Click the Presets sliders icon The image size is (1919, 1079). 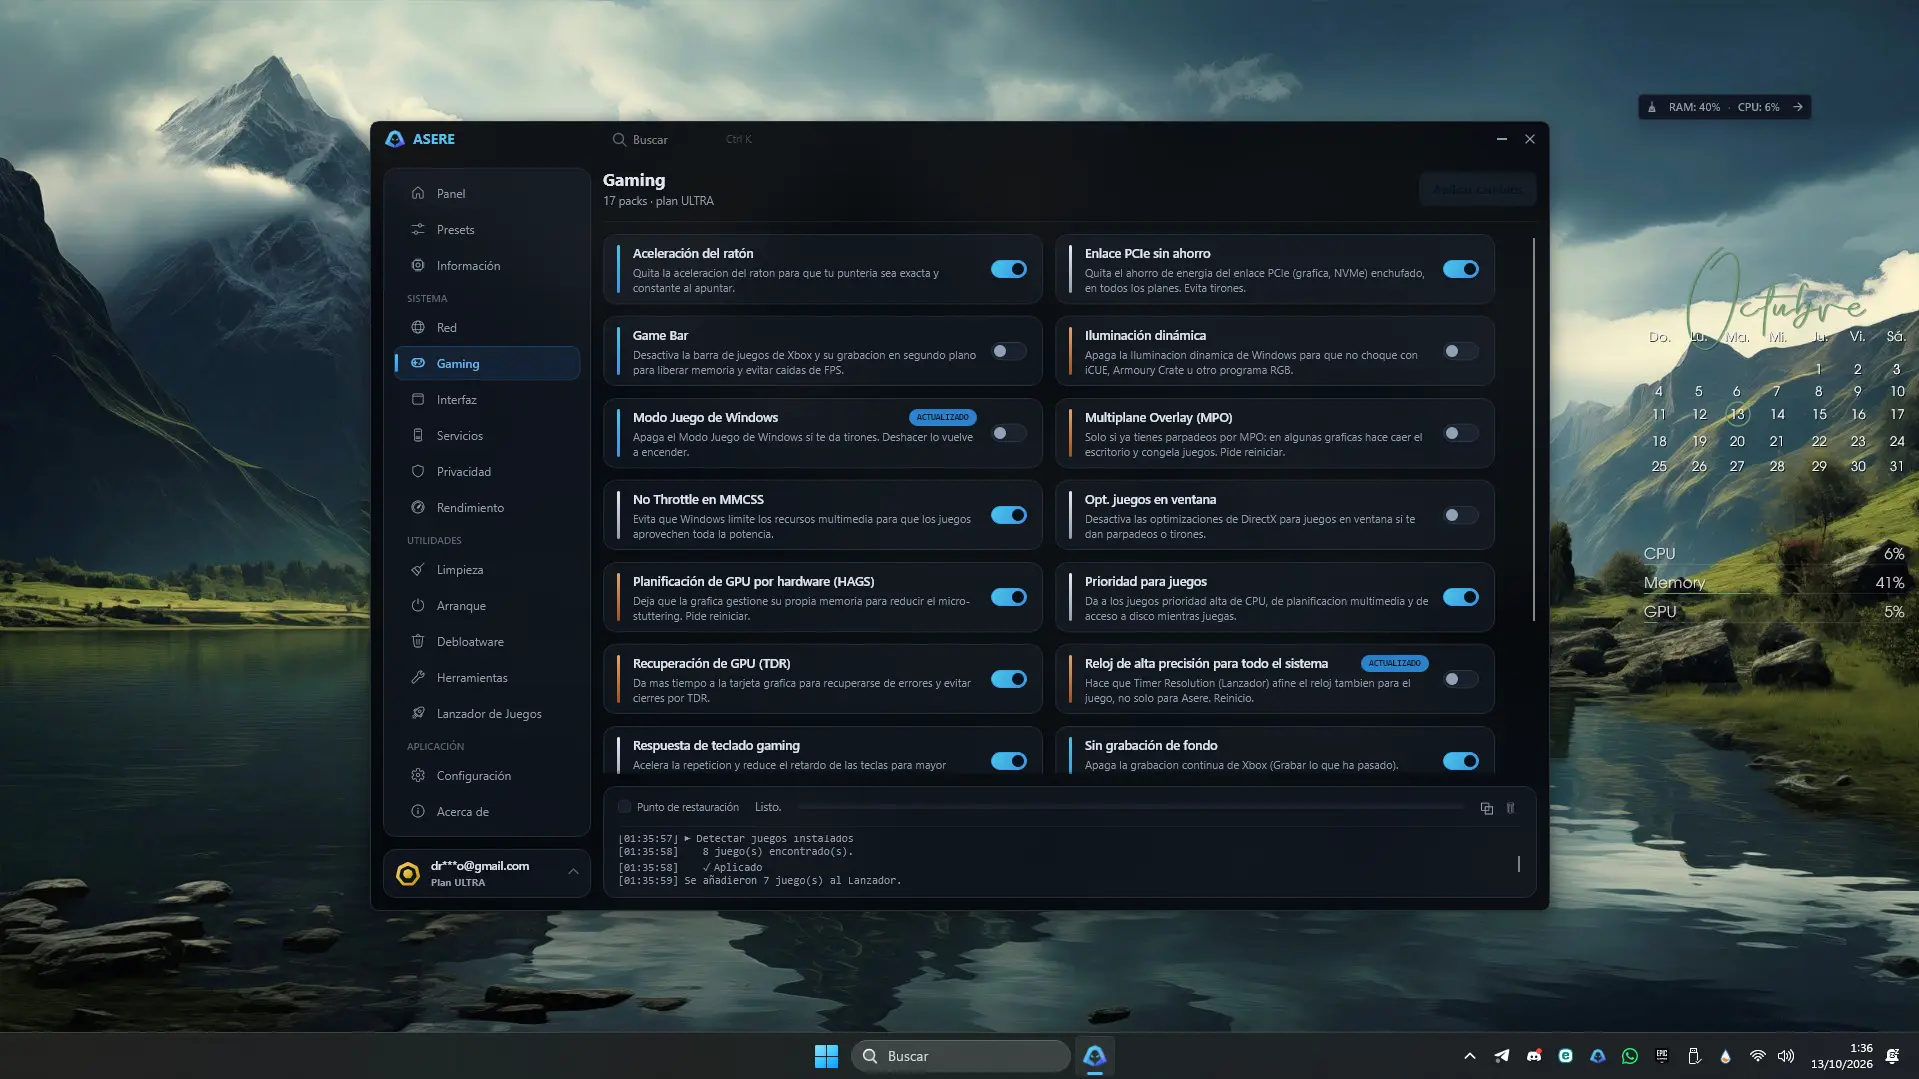point(418,229)
